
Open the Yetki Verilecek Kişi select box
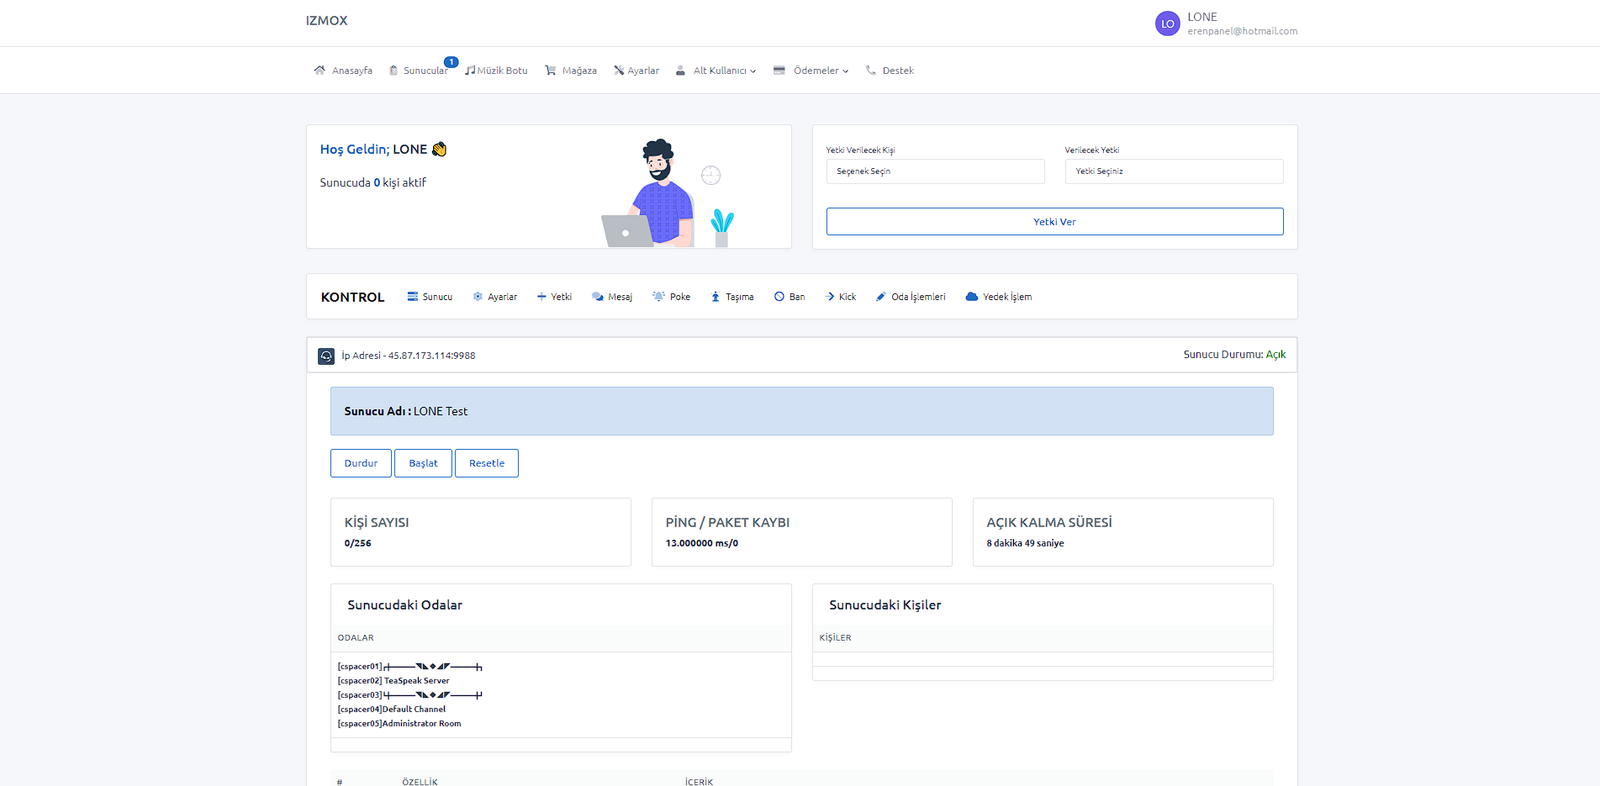click(934, 172)
